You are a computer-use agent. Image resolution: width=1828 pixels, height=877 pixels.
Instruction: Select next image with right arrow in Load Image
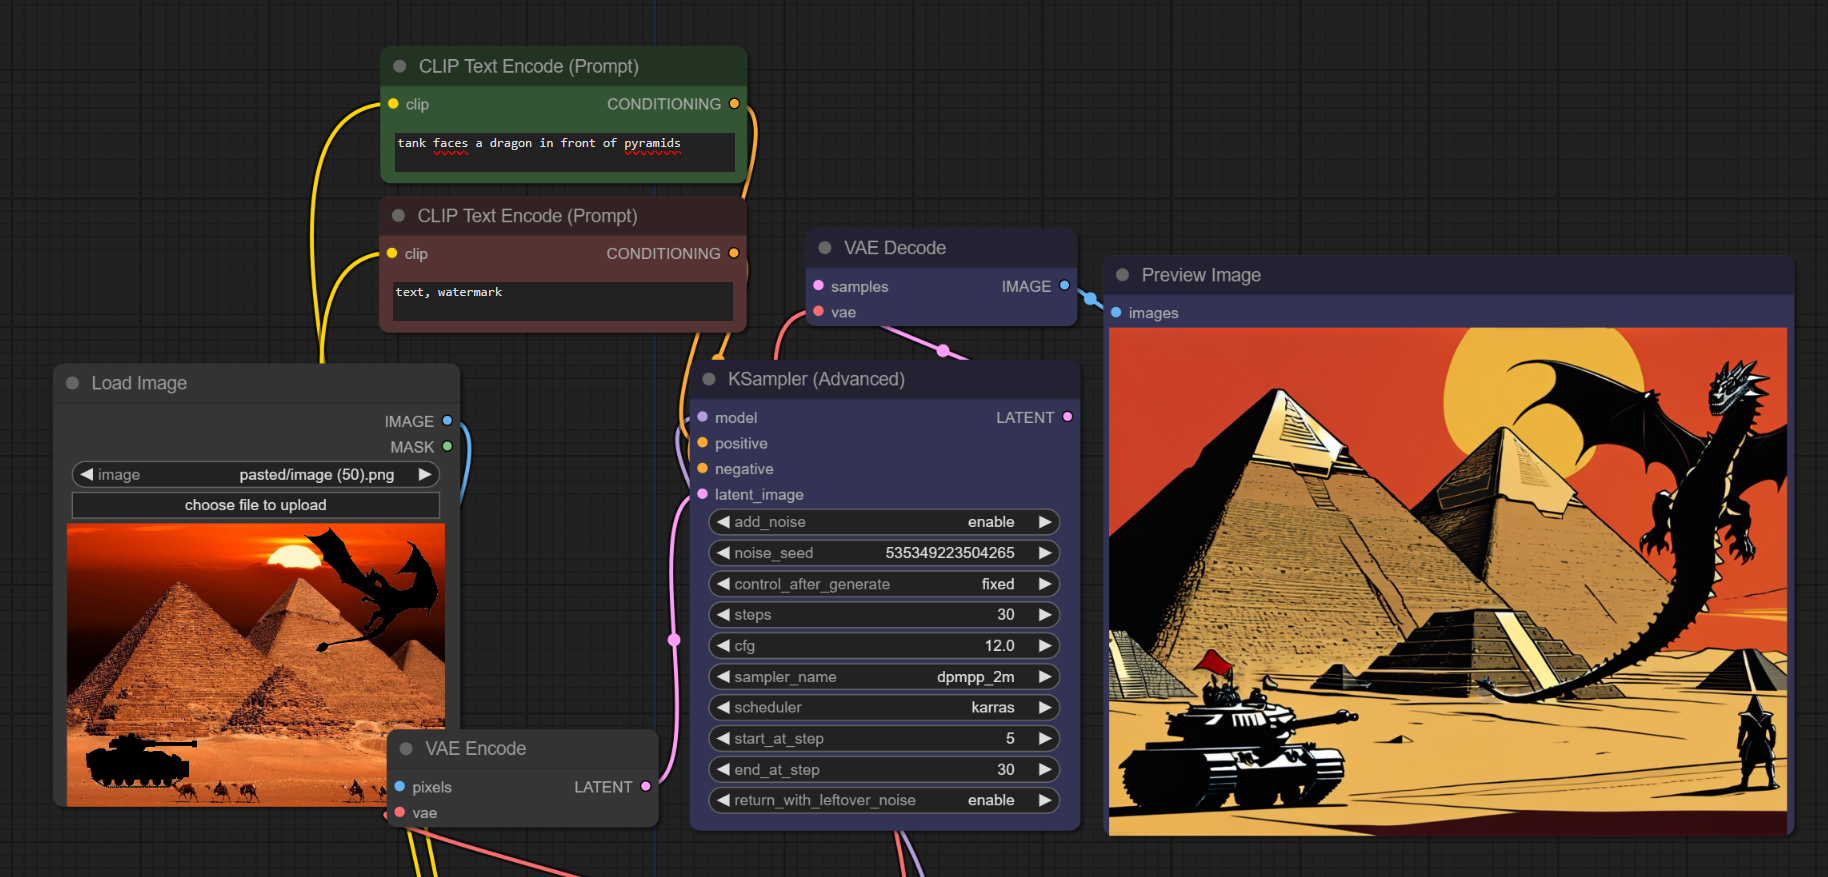coord(425,475)
